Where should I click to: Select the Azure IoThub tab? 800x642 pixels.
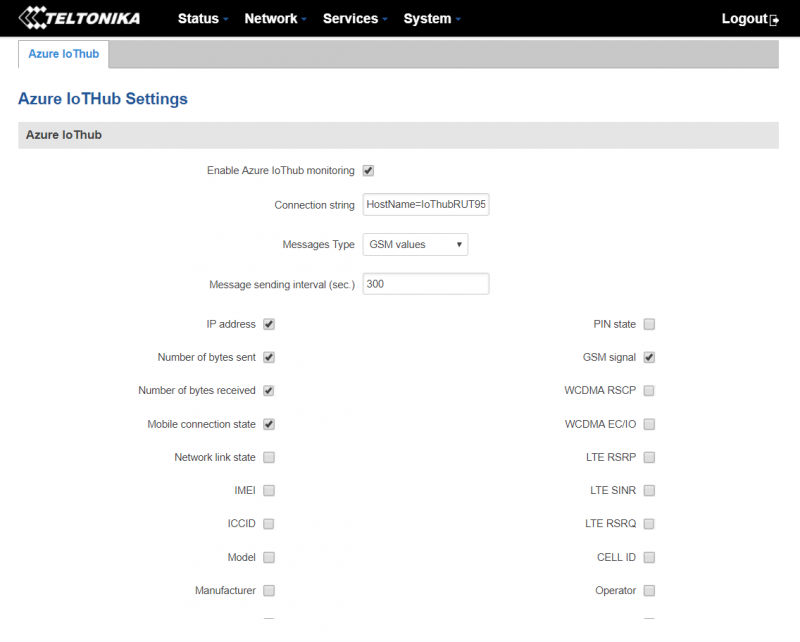(x=64, y=54)
